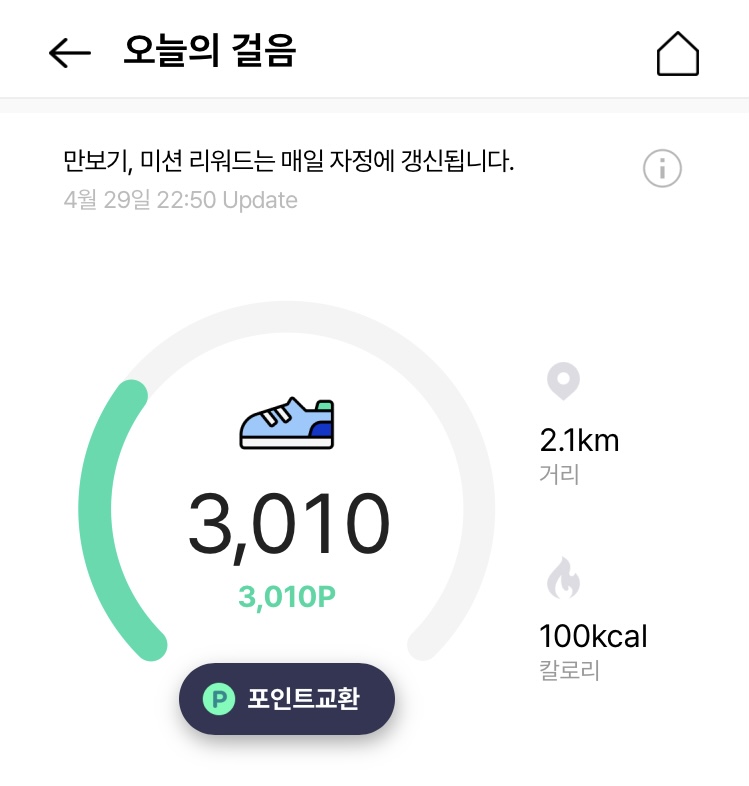Tap the back arrow icon
This screenshot has height=786, width=749.
pyautogui.click(x=69, y=52)
